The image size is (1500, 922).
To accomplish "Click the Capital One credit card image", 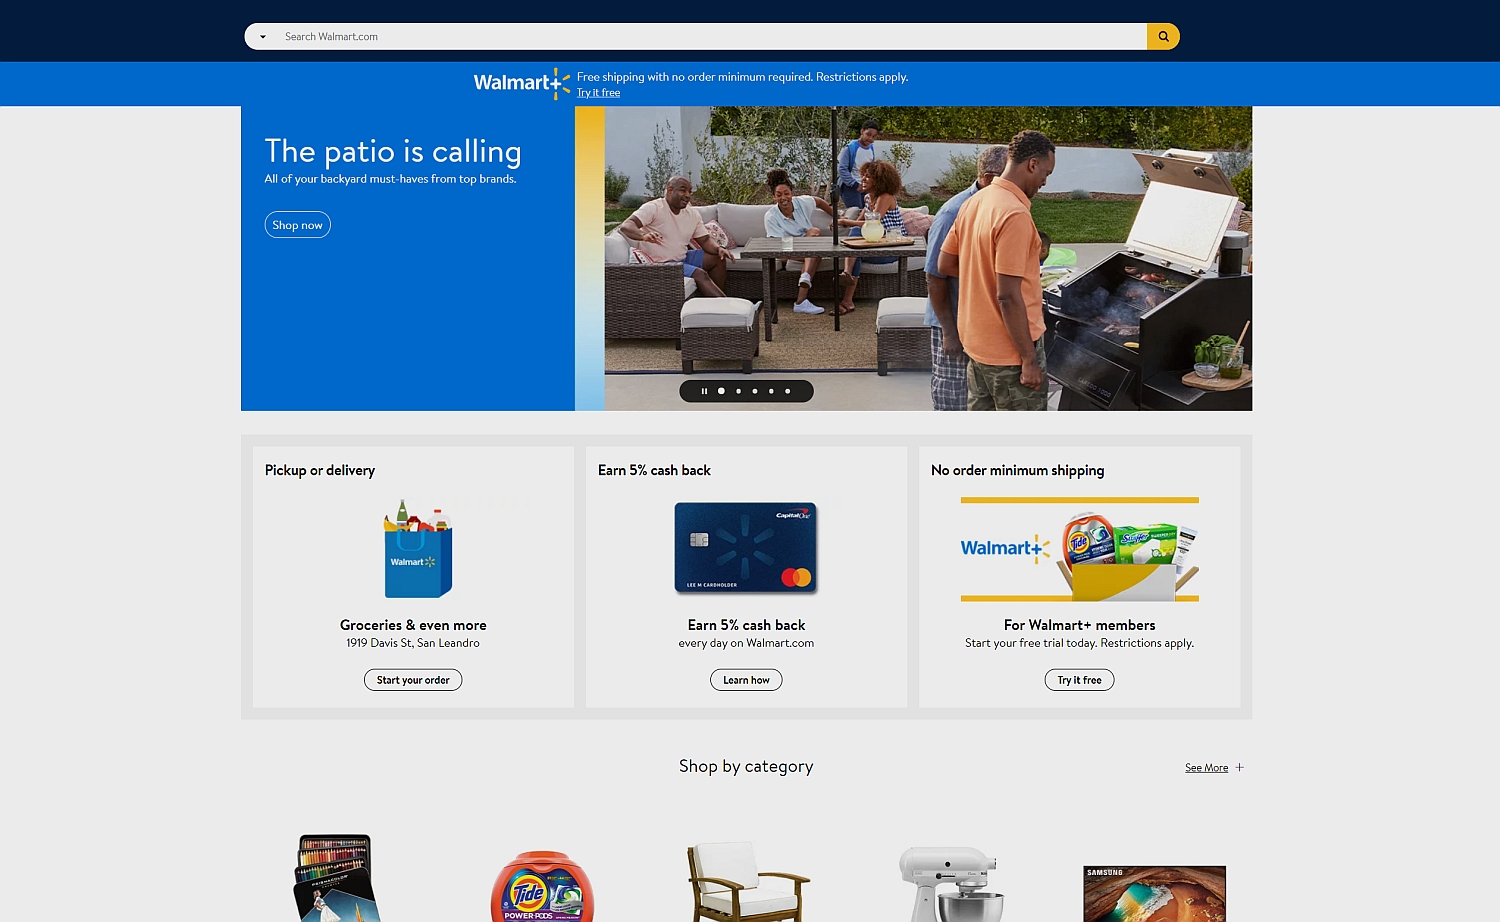I will 746,548.
